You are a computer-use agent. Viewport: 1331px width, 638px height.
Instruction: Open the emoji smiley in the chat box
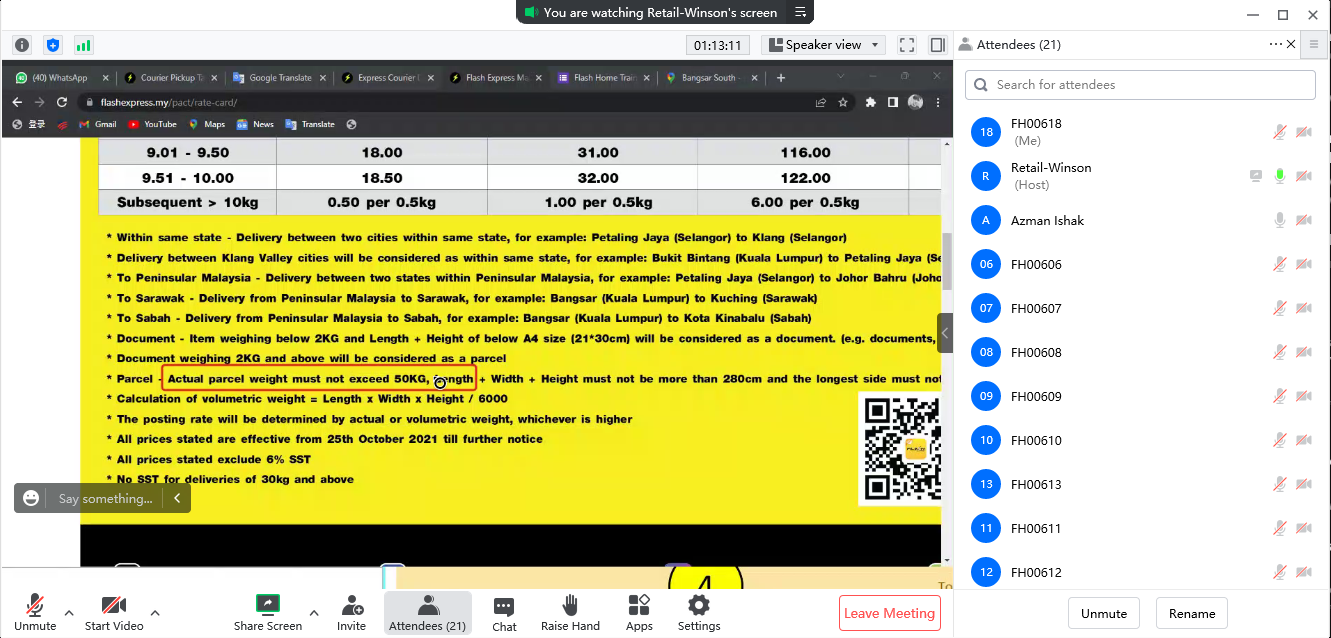(31, 498)
